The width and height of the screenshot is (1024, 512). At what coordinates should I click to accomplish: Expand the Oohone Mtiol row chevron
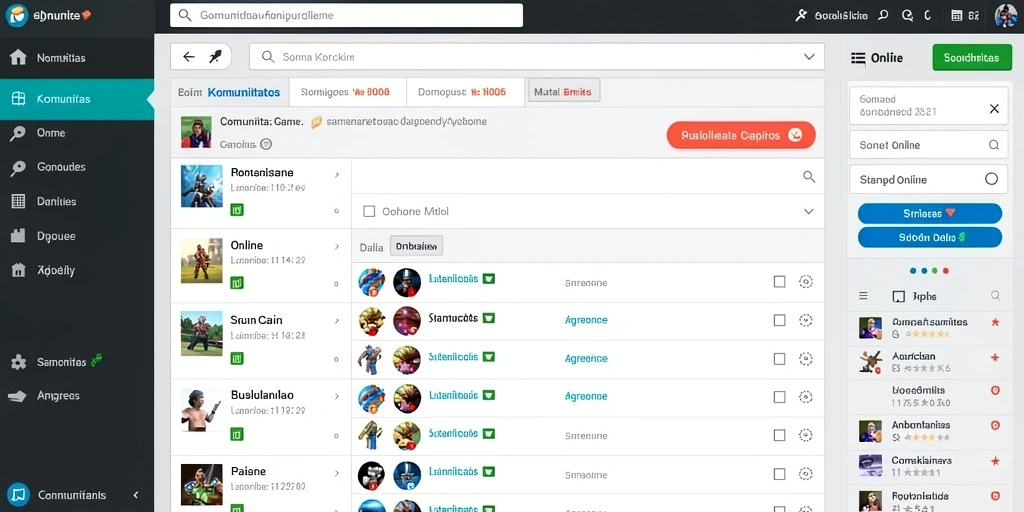pos(808,212)
